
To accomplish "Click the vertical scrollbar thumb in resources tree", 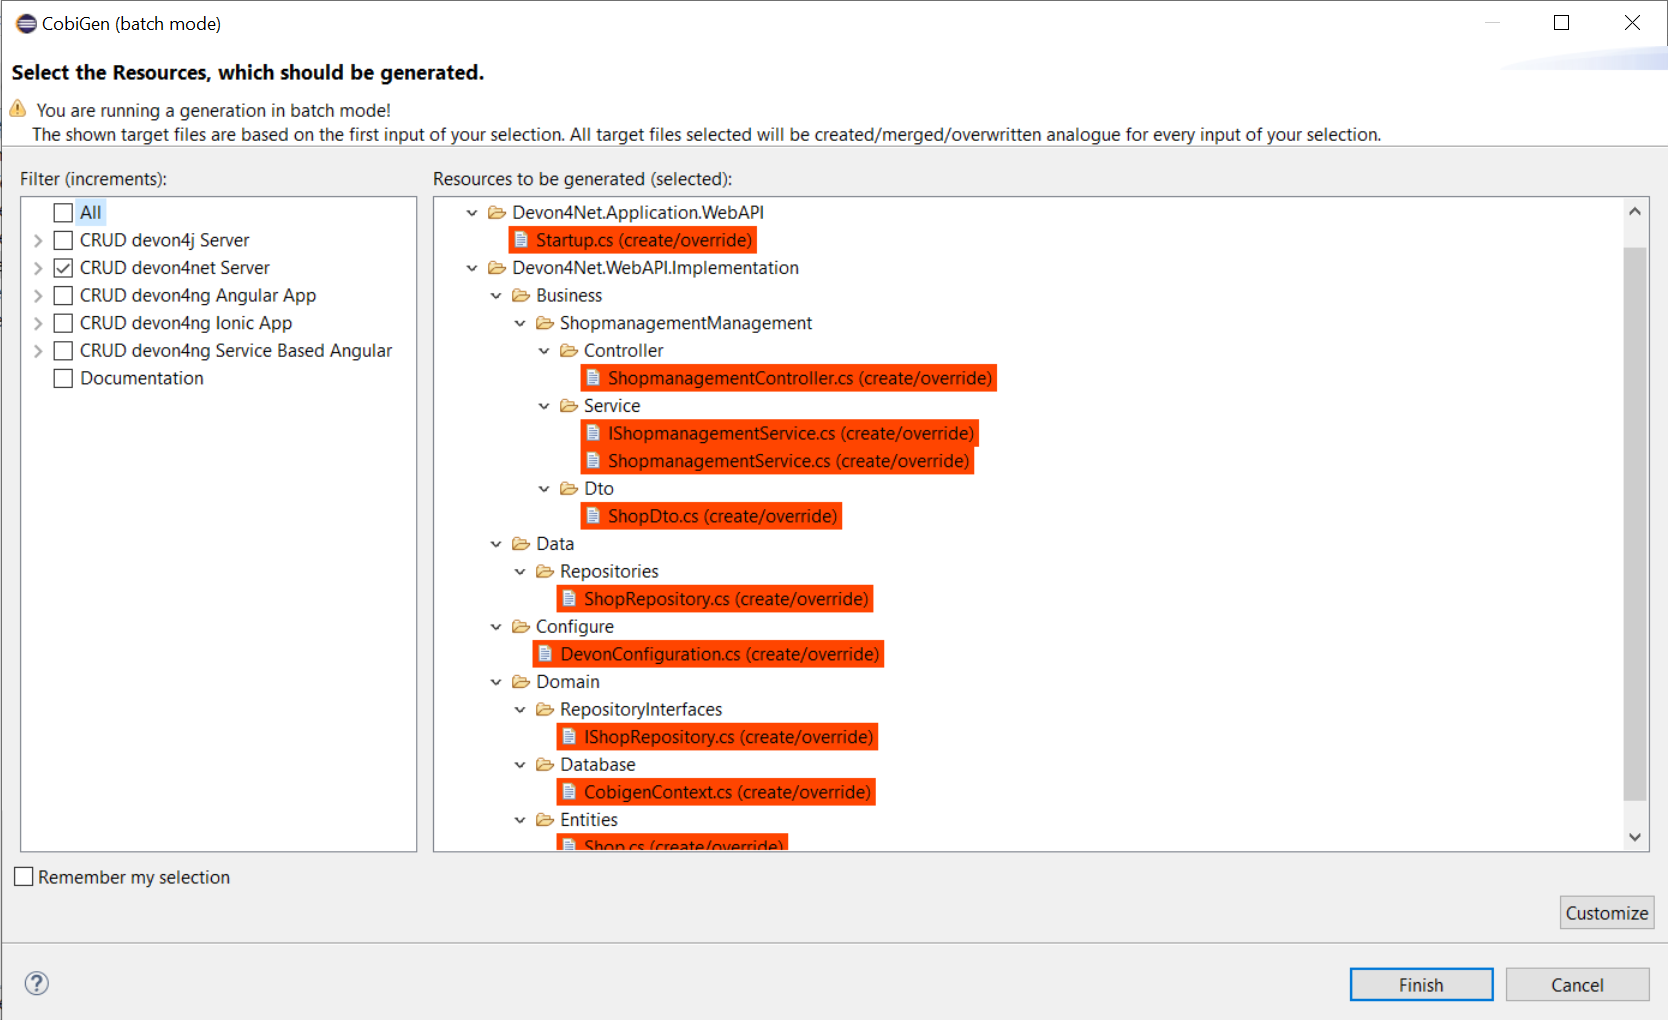I will coord(1634,520).
